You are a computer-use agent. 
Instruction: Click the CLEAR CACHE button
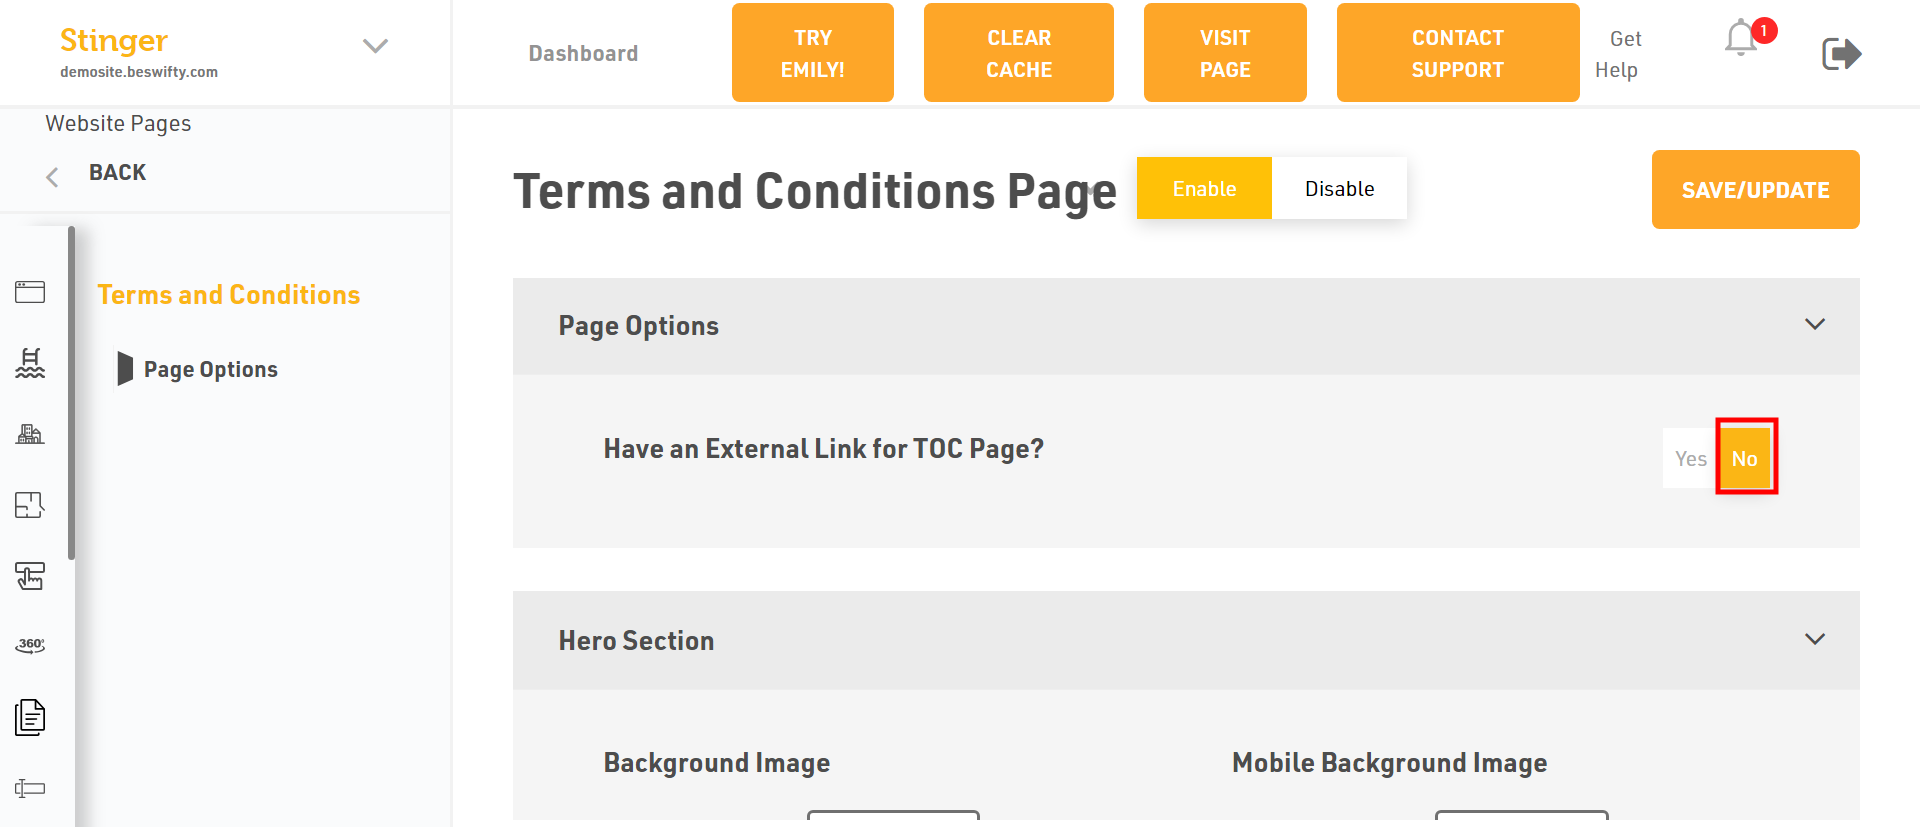[x=1018, y=53]
